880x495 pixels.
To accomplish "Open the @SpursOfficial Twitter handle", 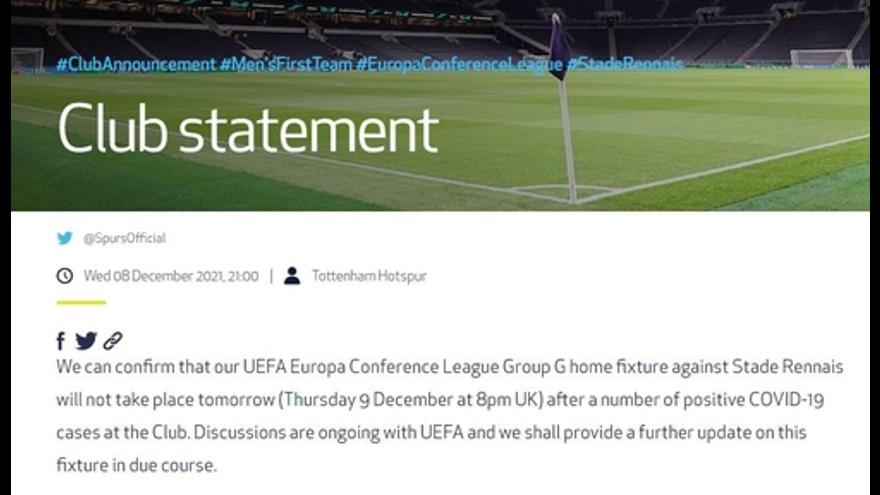I will click(124, 239).
